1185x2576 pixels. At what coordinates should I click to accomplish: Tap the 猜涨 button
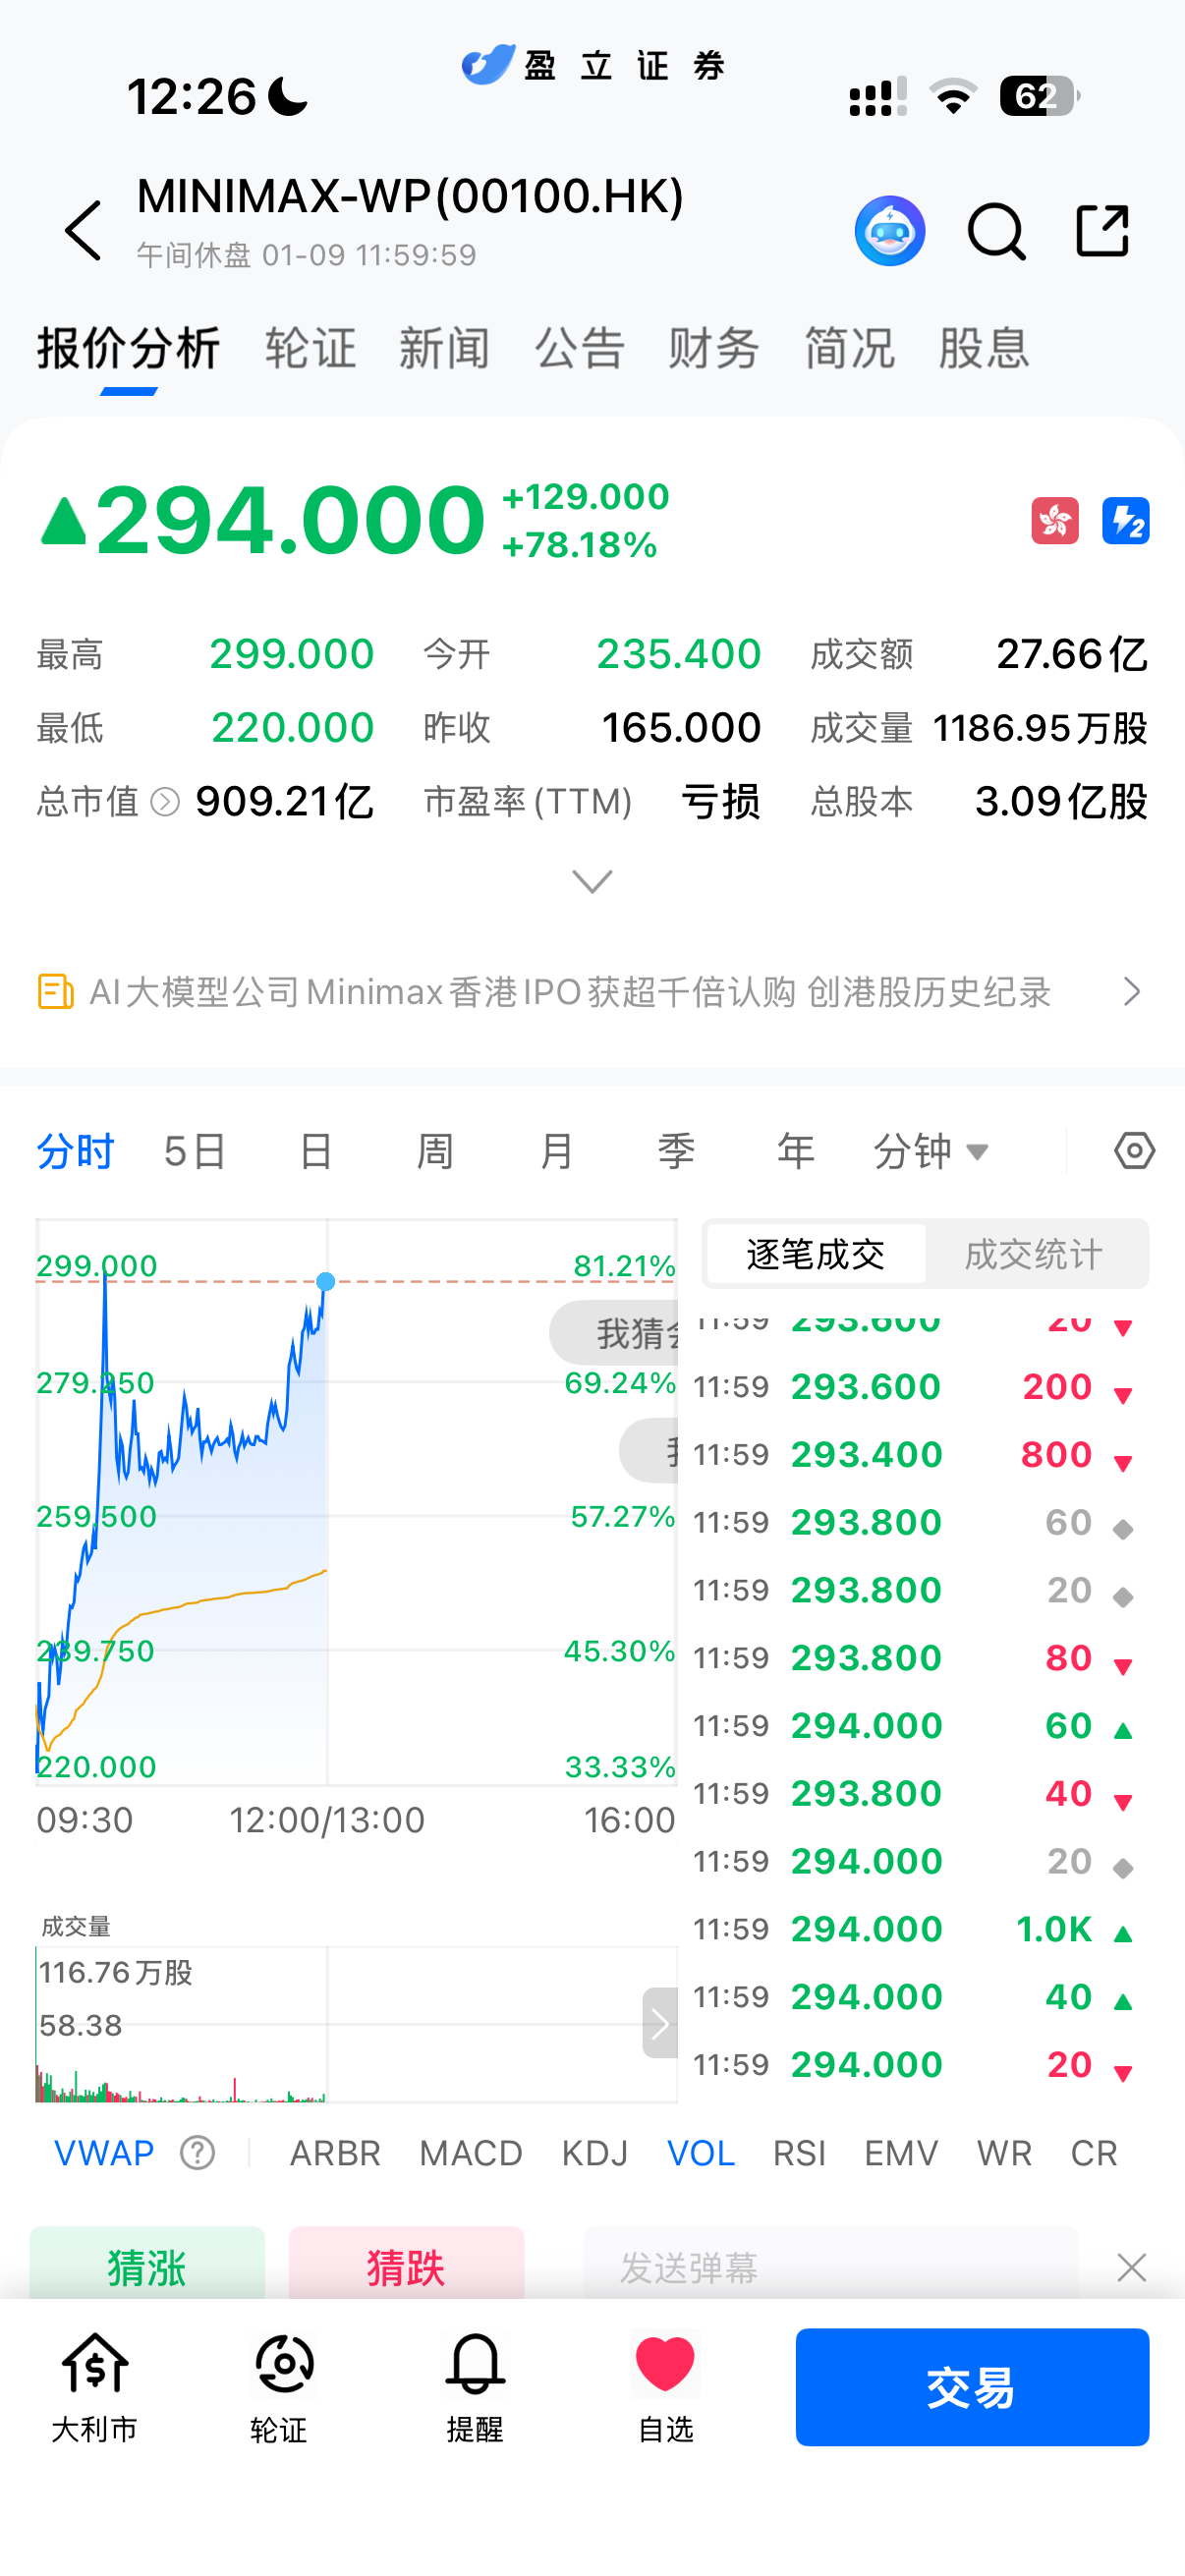click(147, 2263)
